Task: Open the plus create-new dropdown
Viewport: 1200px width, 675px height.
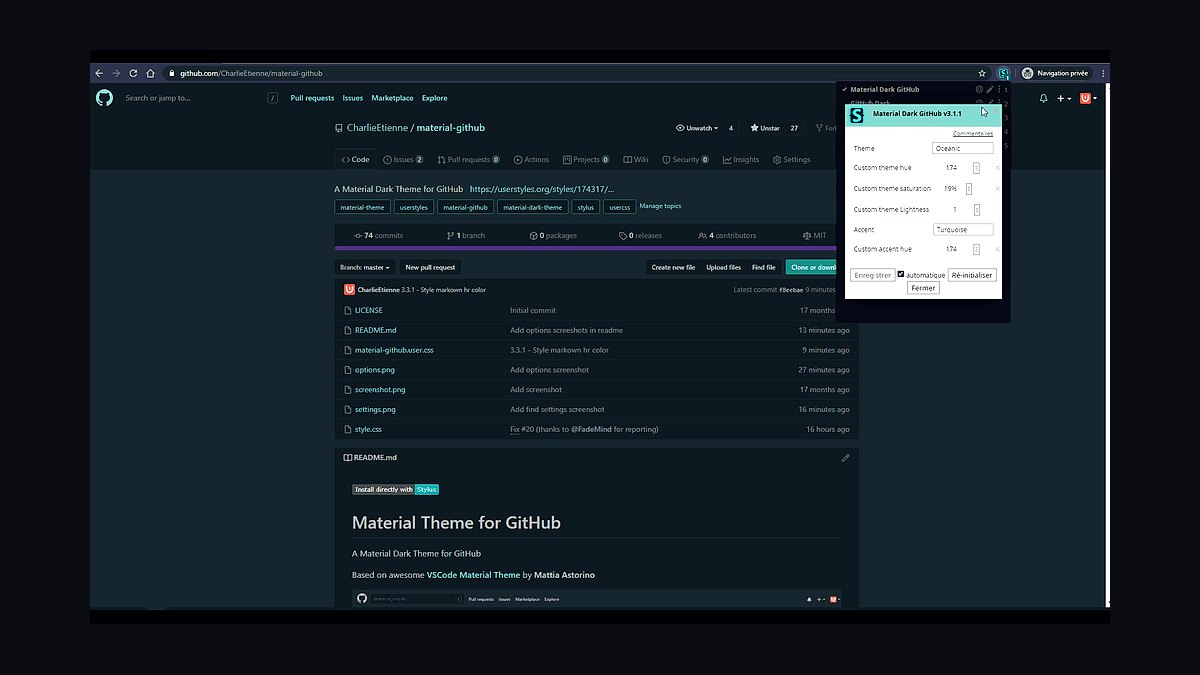Action: point(1063,98)
